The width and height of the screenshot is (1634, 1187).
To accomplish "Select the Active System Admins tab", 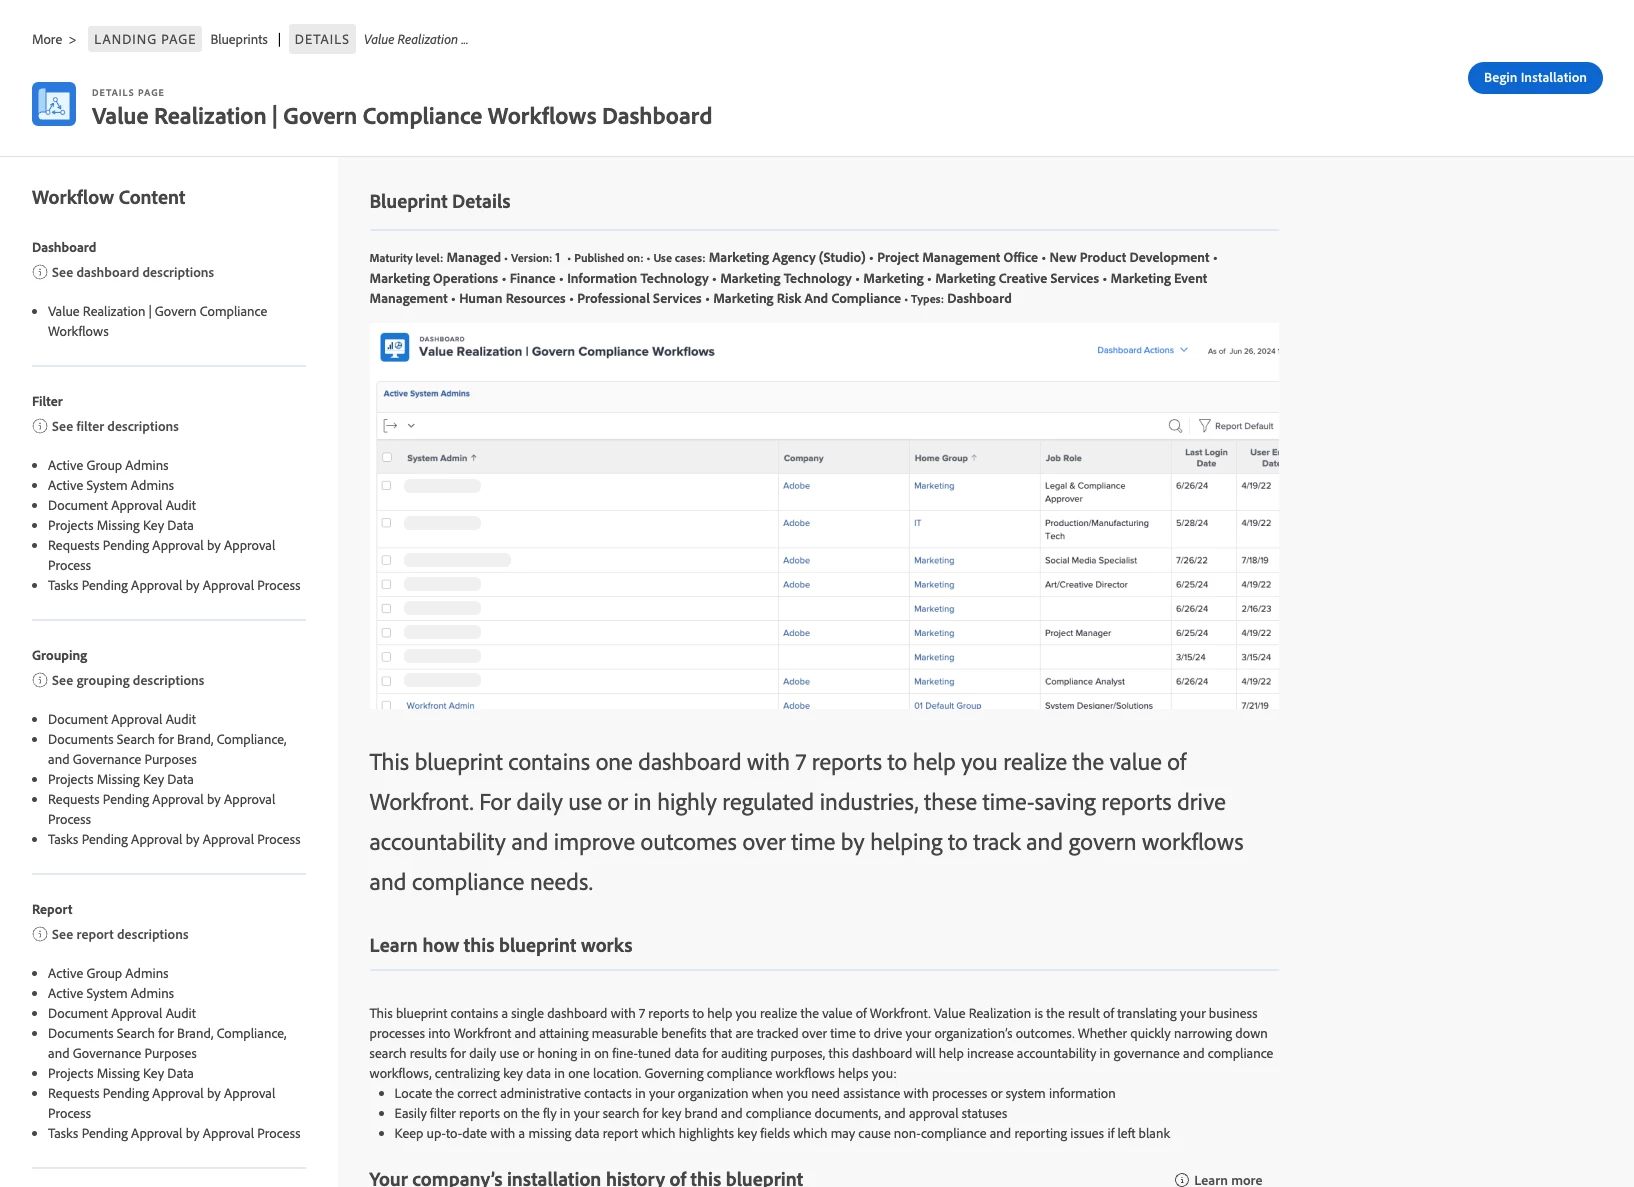I will click(x=427, y=394).
